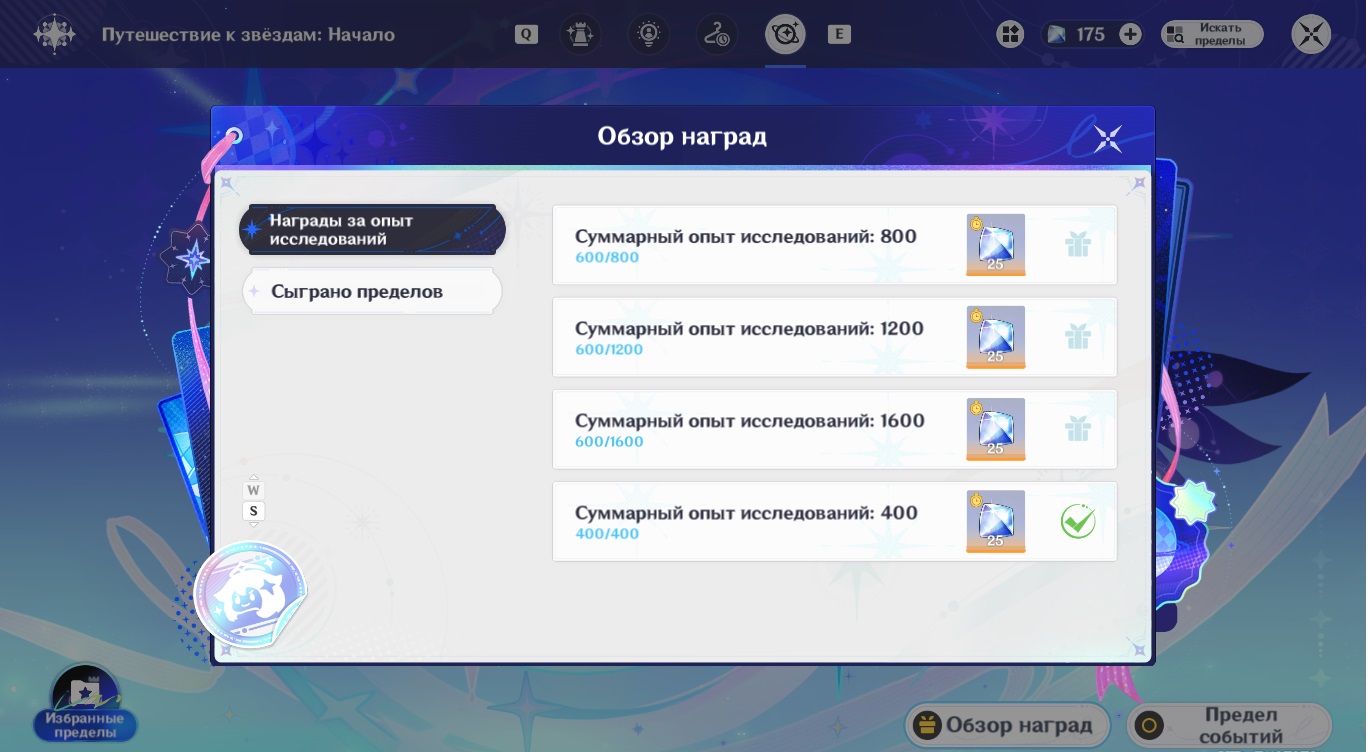1368x752 pixels.
Task: Click the Искать пределы button
Action: tap(1212, 35)
